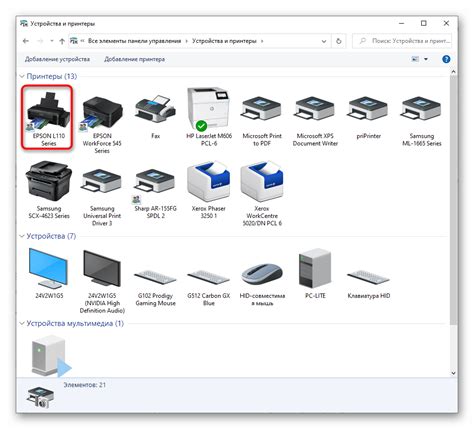Go back with the back arrow
The image size is (474, 429).
coord(26,41)
